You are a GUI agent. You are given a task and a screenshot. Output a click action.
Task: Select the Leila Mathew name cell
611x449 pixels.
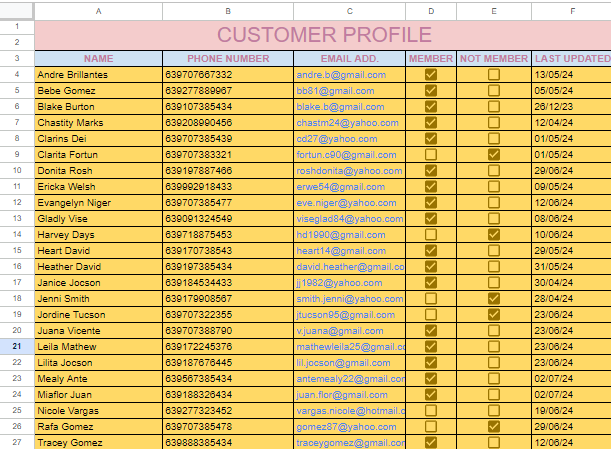click(x=99, y=346)
